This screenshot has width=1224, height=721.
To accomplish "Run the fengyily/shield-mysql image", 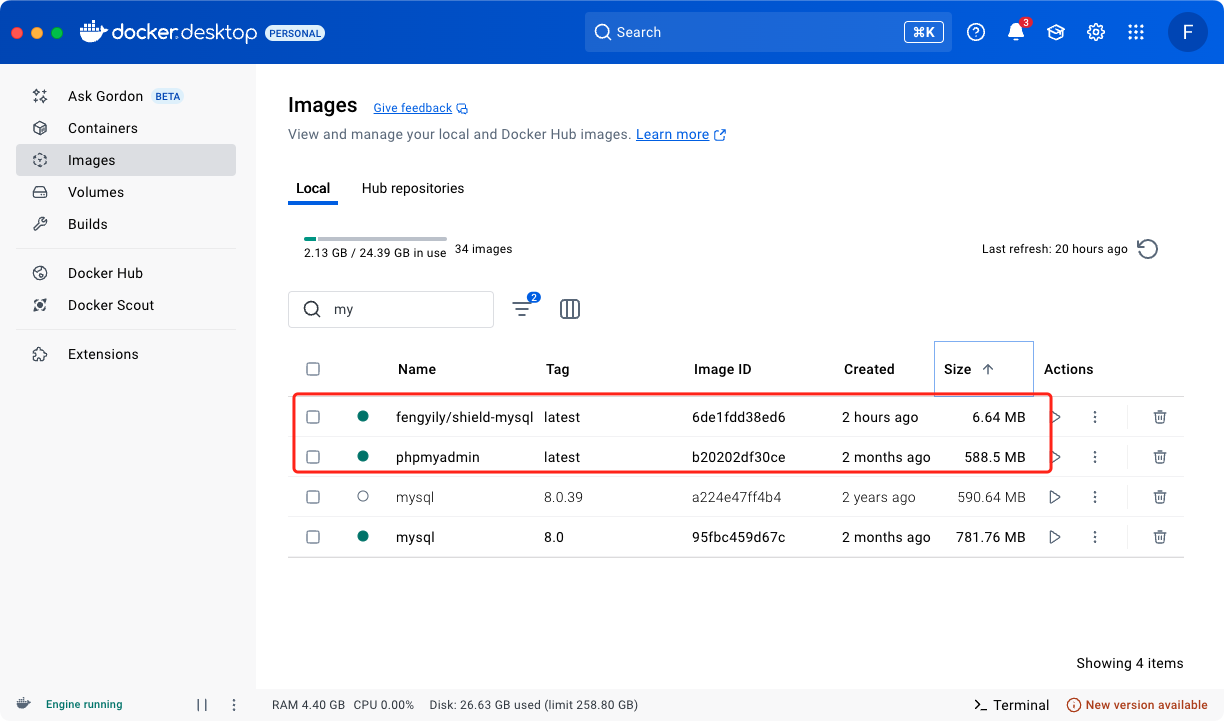I will click(1055, 417).
